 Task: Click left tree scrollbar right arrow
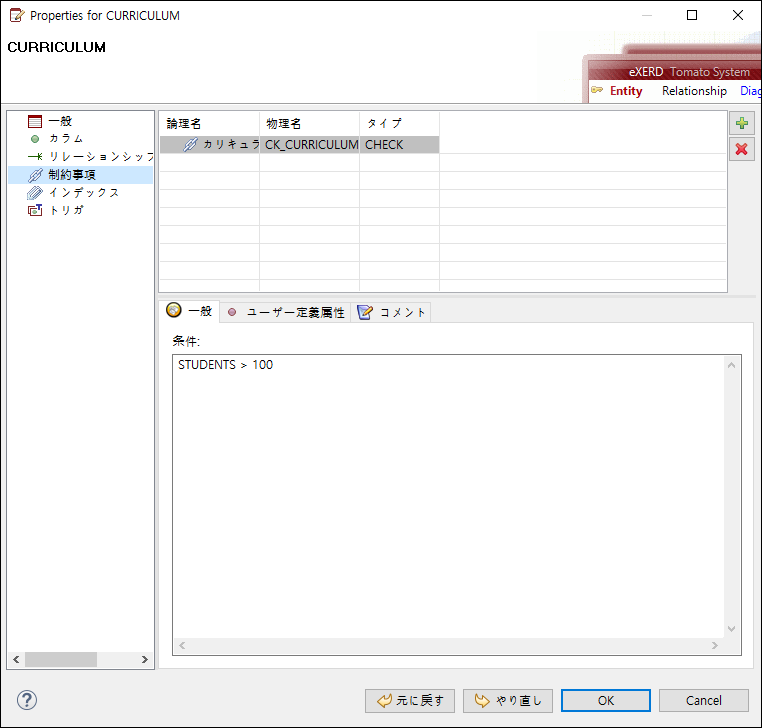point(144,659)
